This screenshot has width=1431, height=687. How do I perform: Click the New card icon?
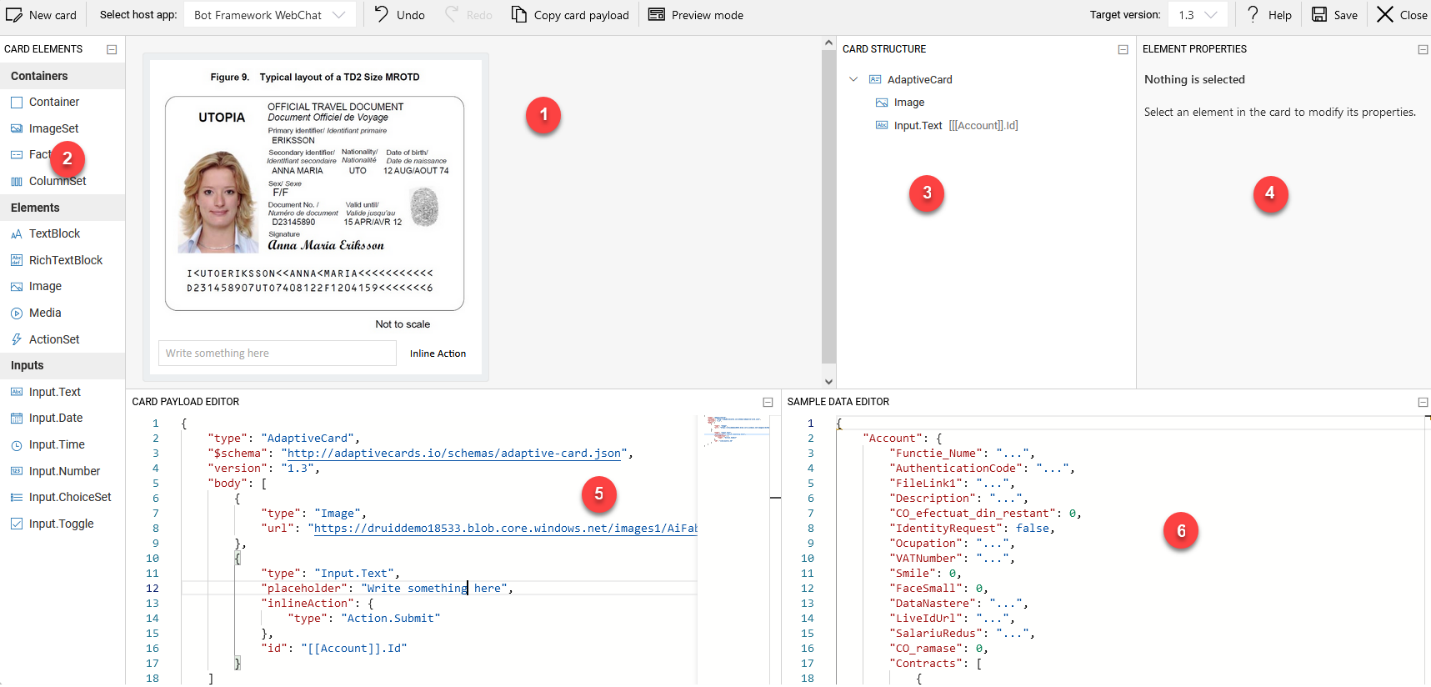pos(14,15)
